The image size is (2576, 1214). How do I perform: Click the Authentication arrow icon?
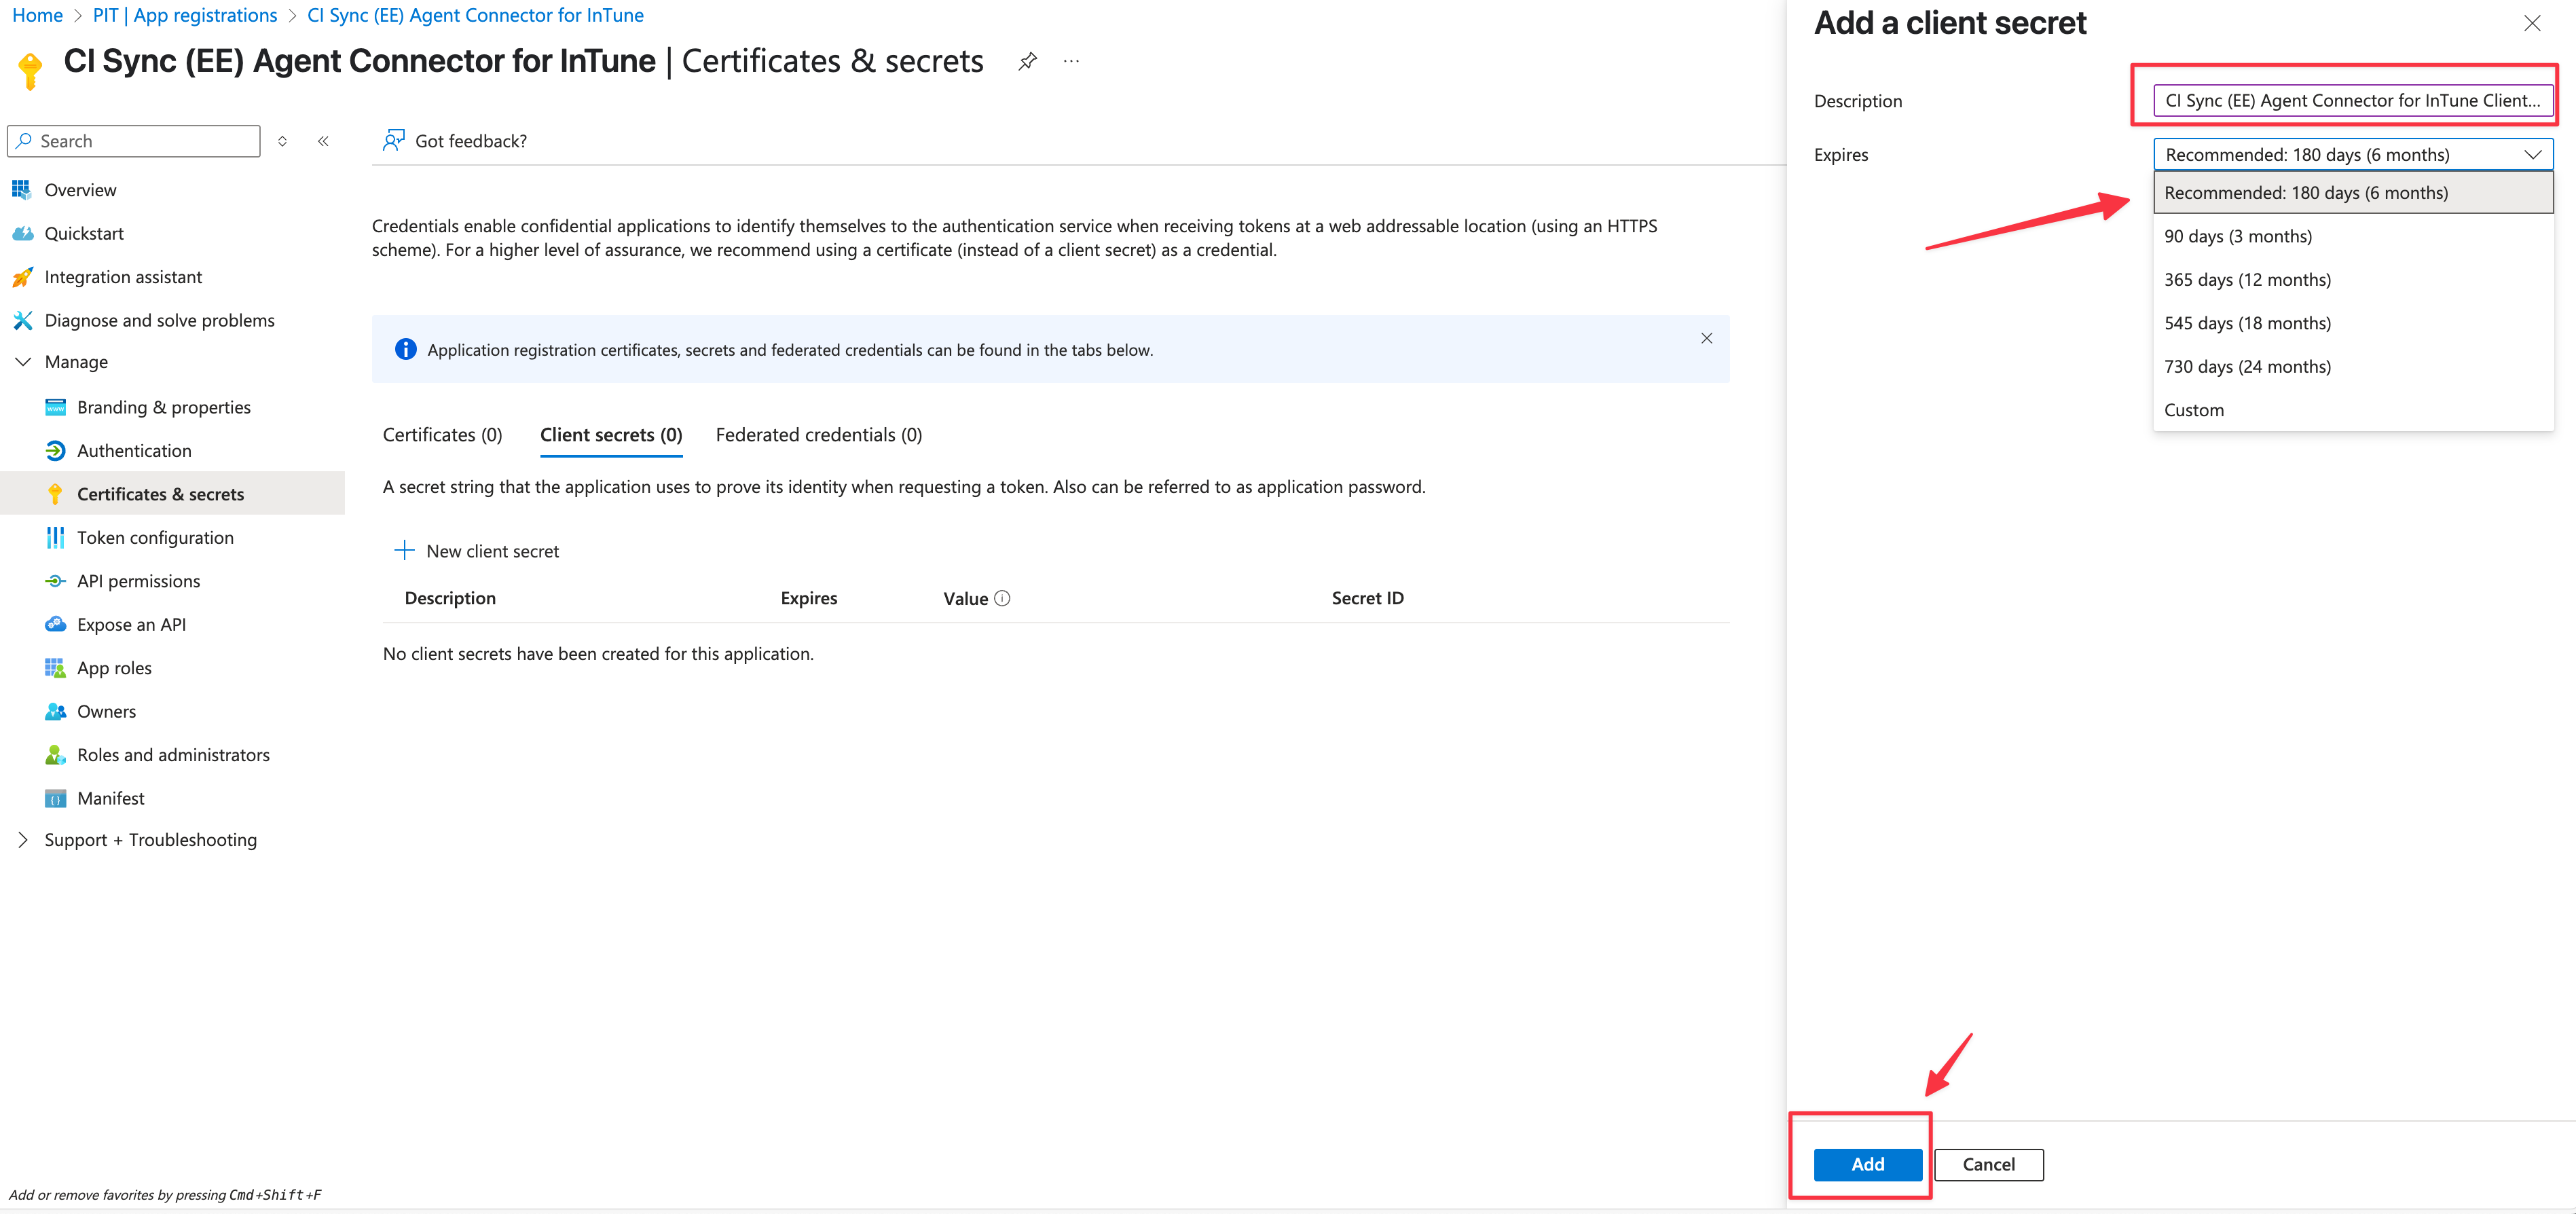pyautogui.click(x=55, y=451)
